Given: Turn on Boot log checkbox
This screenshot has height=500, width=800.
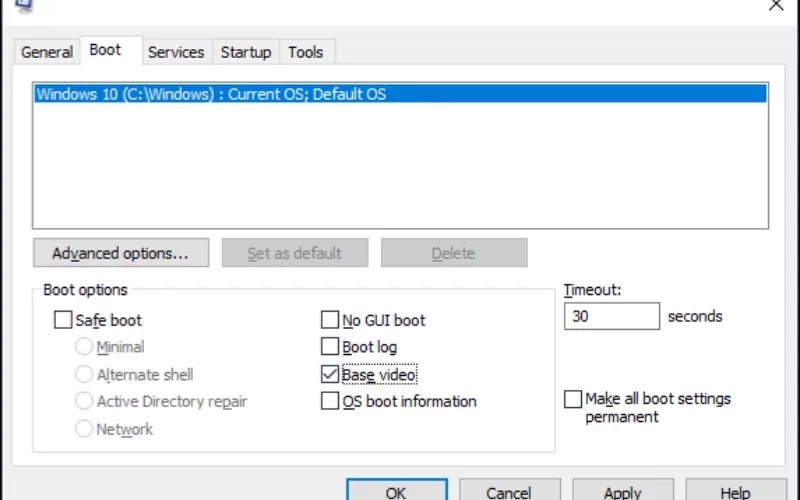Looking at the screenshot, I should click(330, 347).
